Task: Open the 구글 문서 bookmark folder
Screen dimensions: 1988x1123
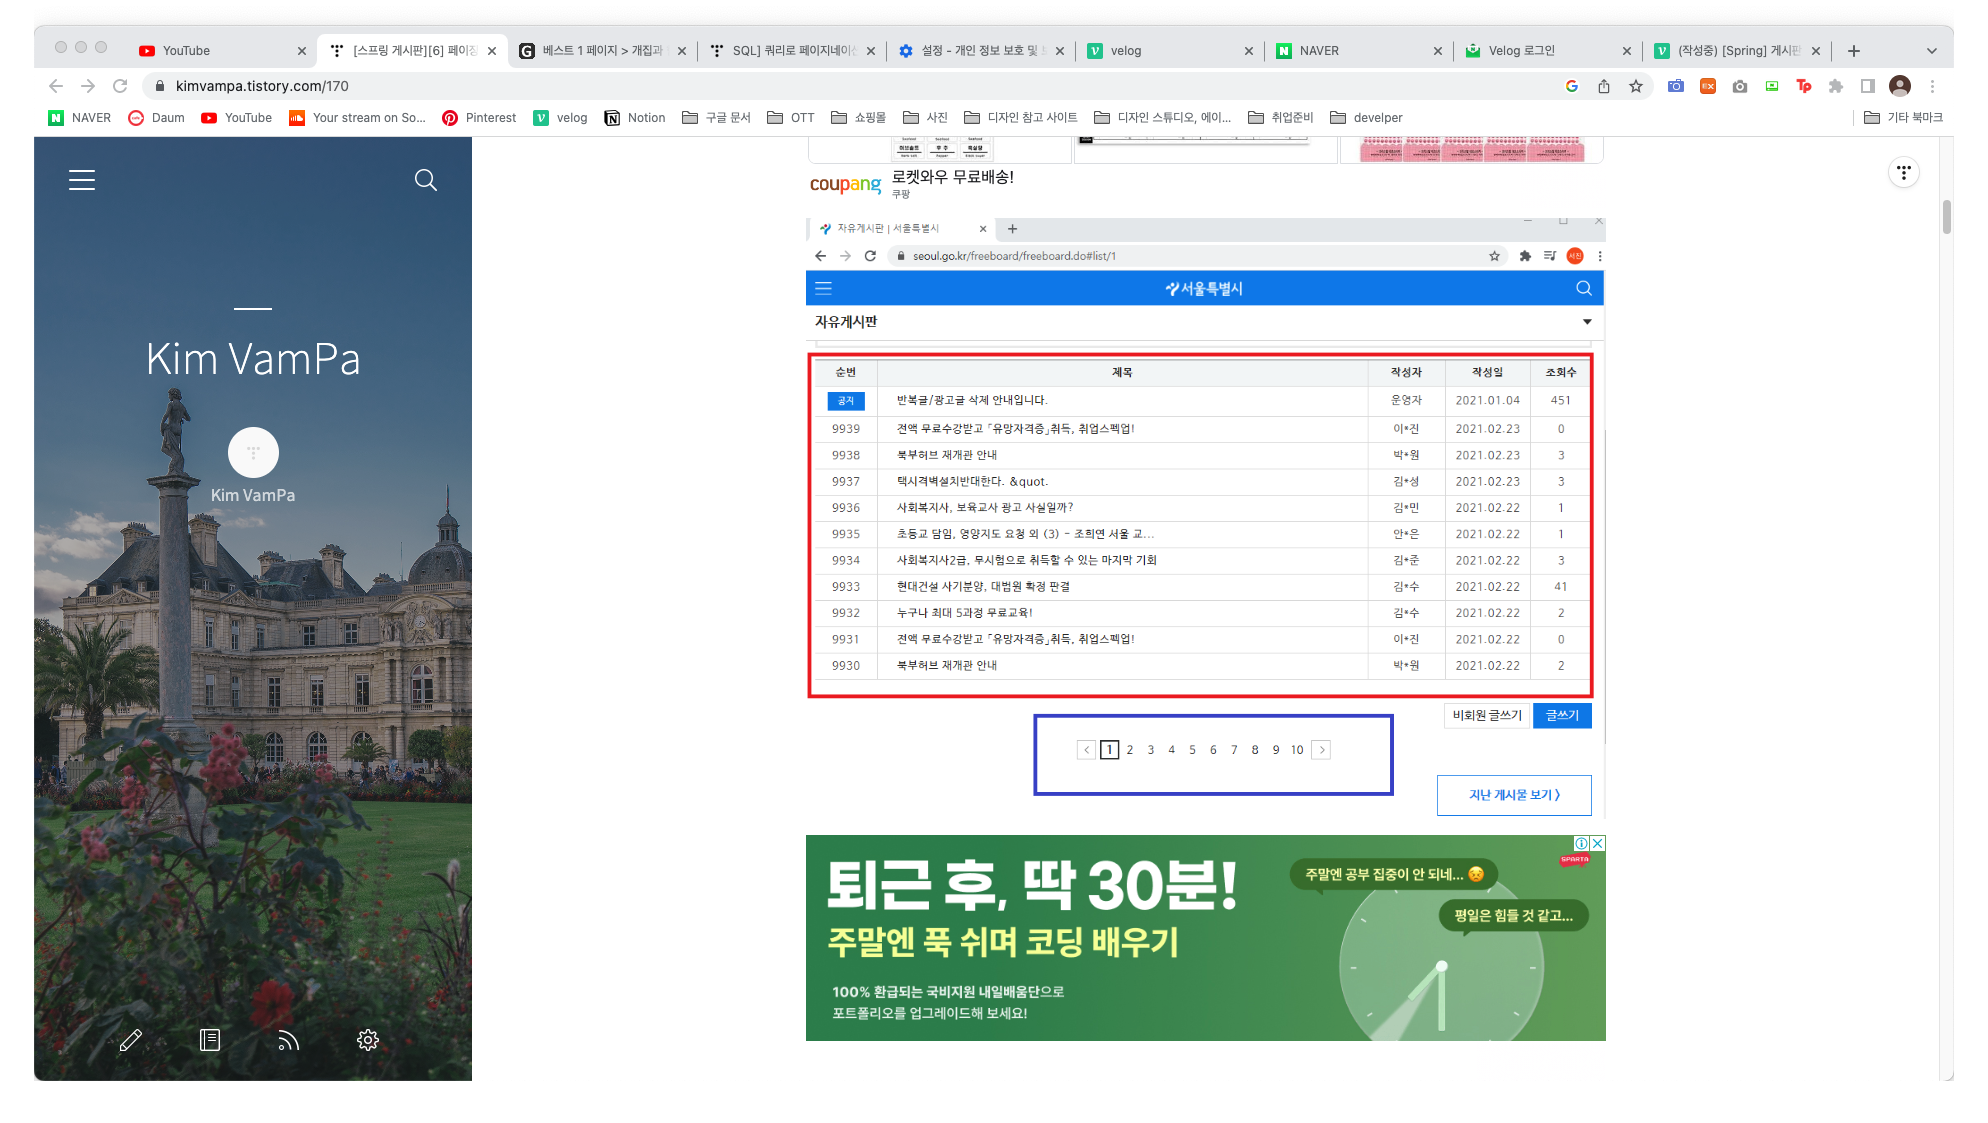Action: coord(716,118)
